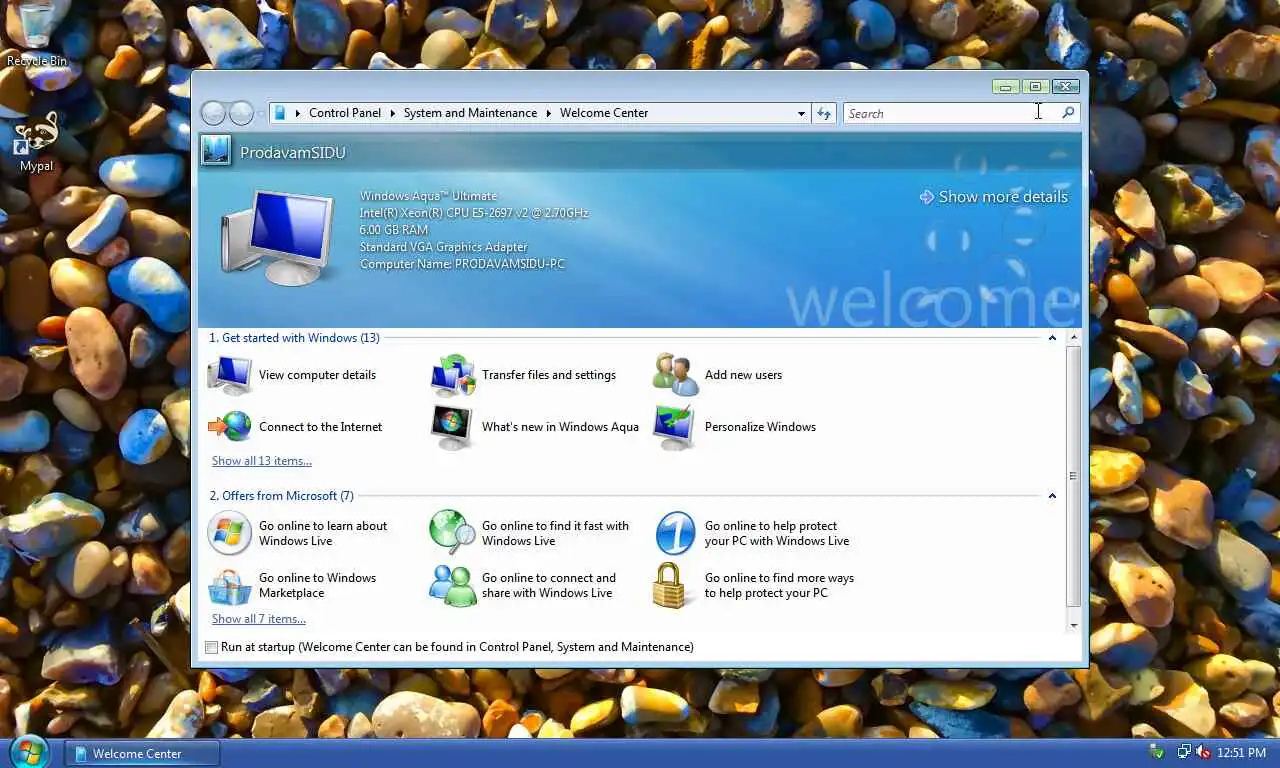The image size is (1280, 768).
Task: Open the Personalize Windows icon
Action: tap(675, 427)
